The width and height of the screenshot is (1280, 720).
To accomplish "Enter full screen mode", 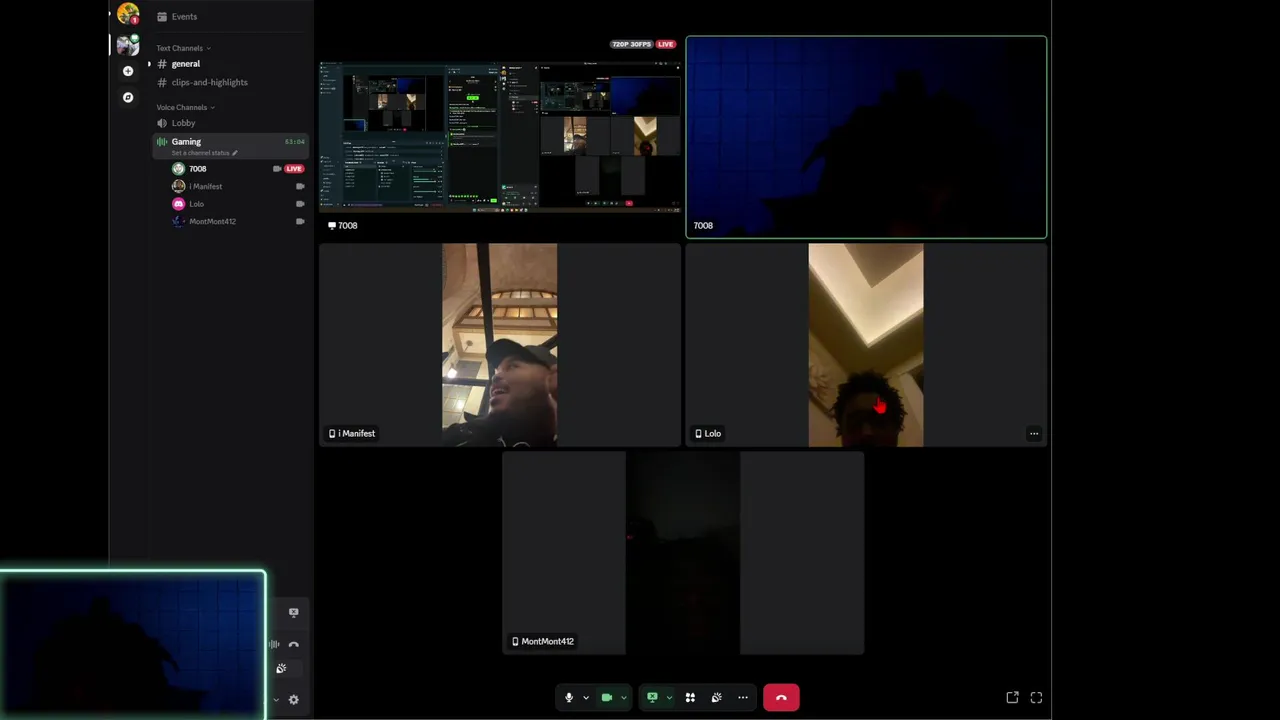I will tap(1036, 698).
